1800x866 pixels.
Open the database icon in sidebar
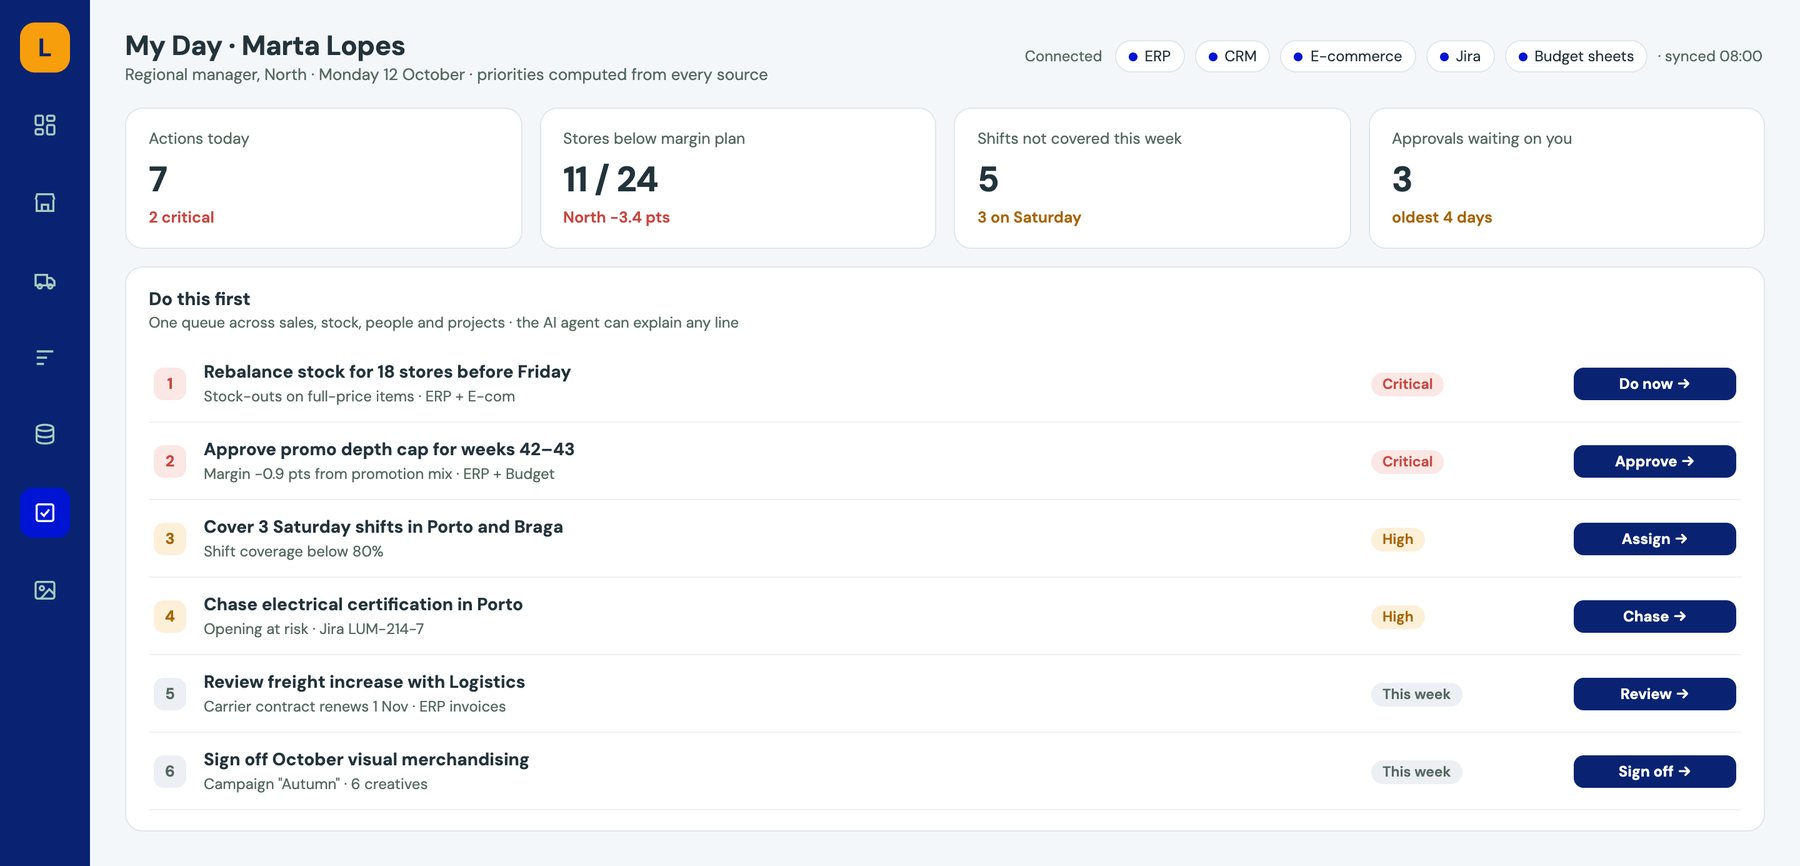click(45, 434)
